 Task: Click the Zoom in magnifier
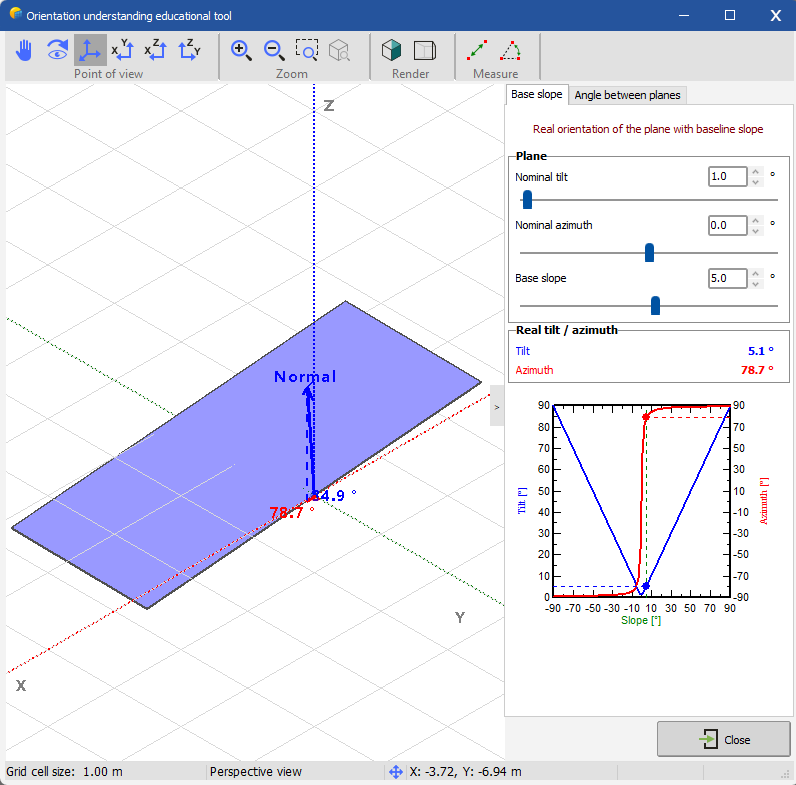(x=241, y=50)
